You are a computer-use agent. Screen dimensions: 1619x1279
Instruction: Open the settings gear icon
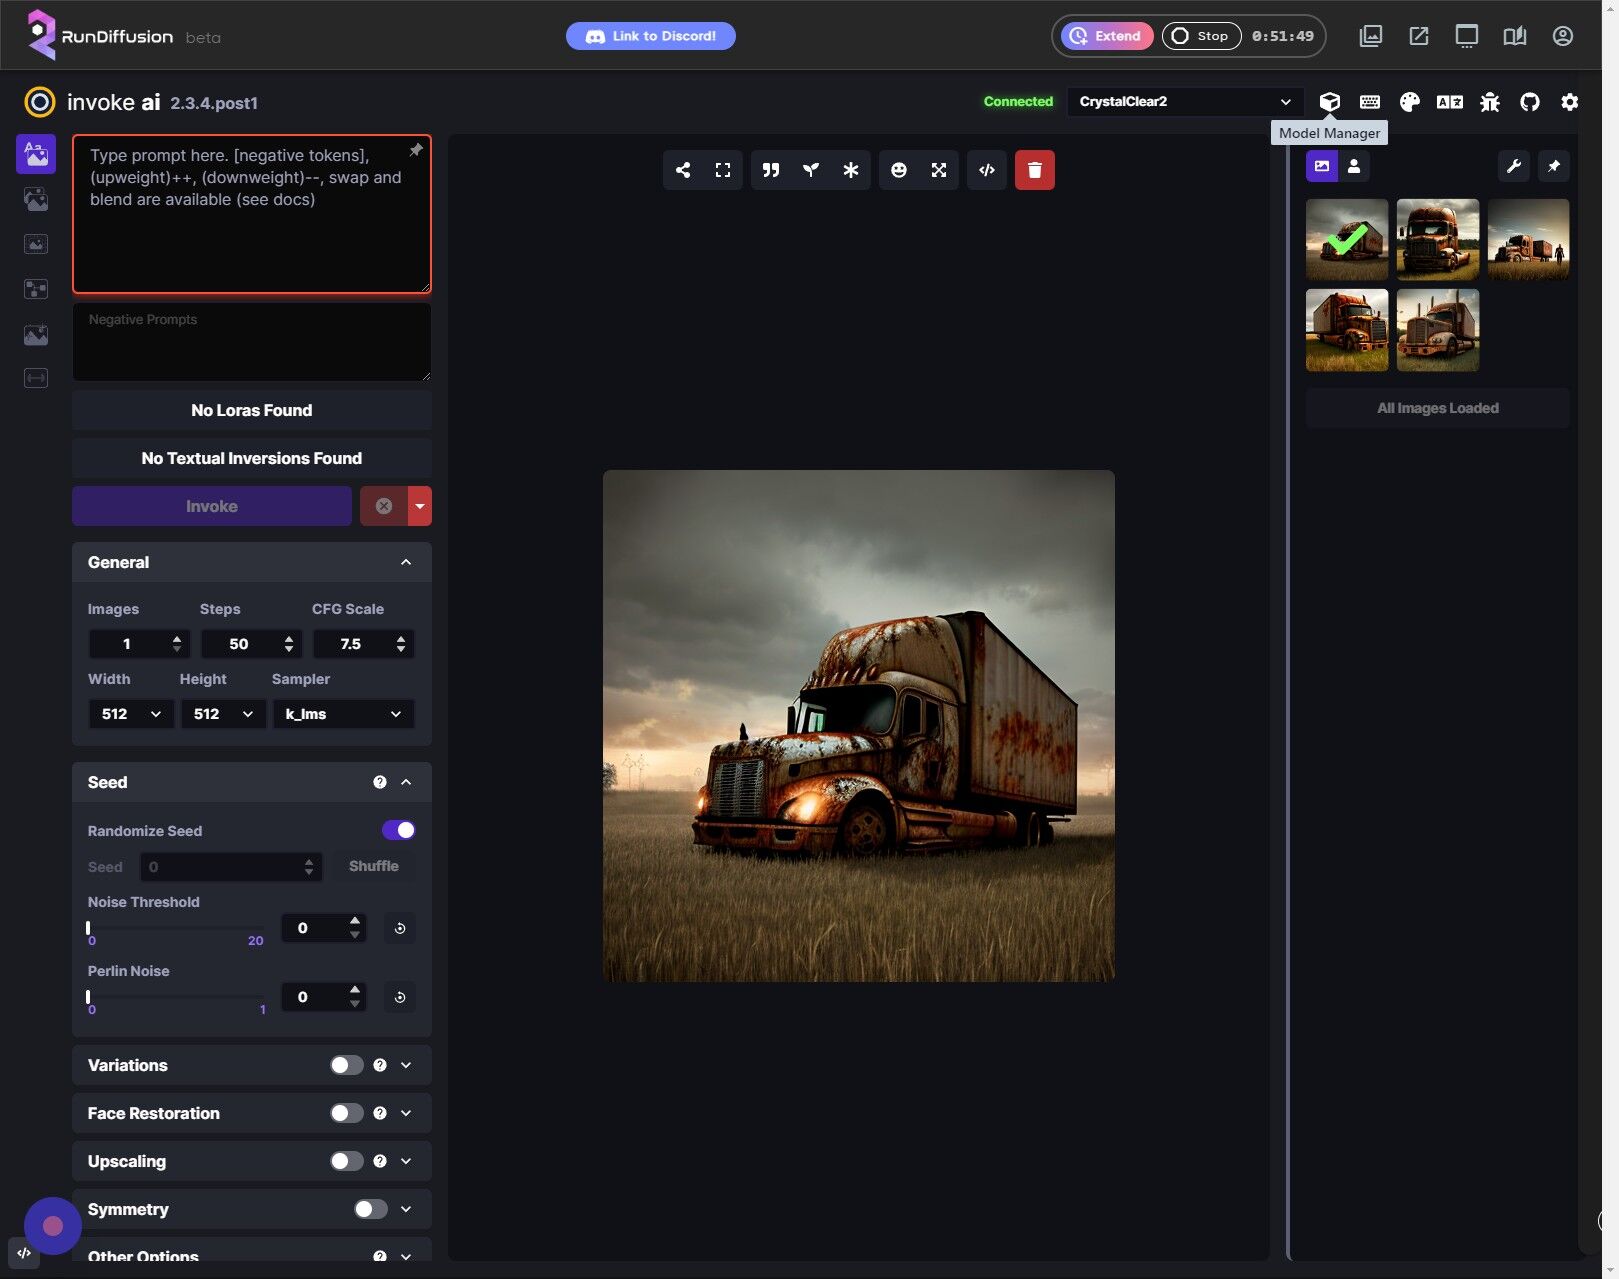[x=1569, y=102]
